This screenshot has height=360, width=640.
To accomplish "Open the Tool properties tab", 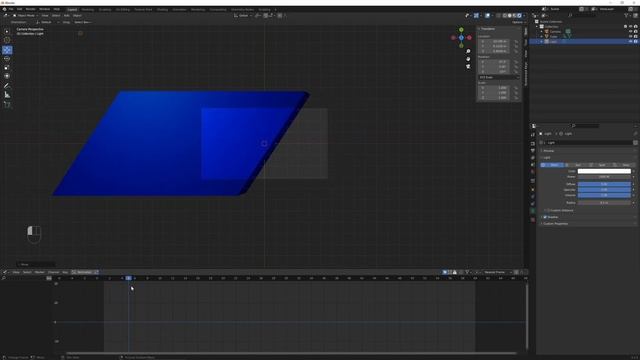I will tap(533, 135).
